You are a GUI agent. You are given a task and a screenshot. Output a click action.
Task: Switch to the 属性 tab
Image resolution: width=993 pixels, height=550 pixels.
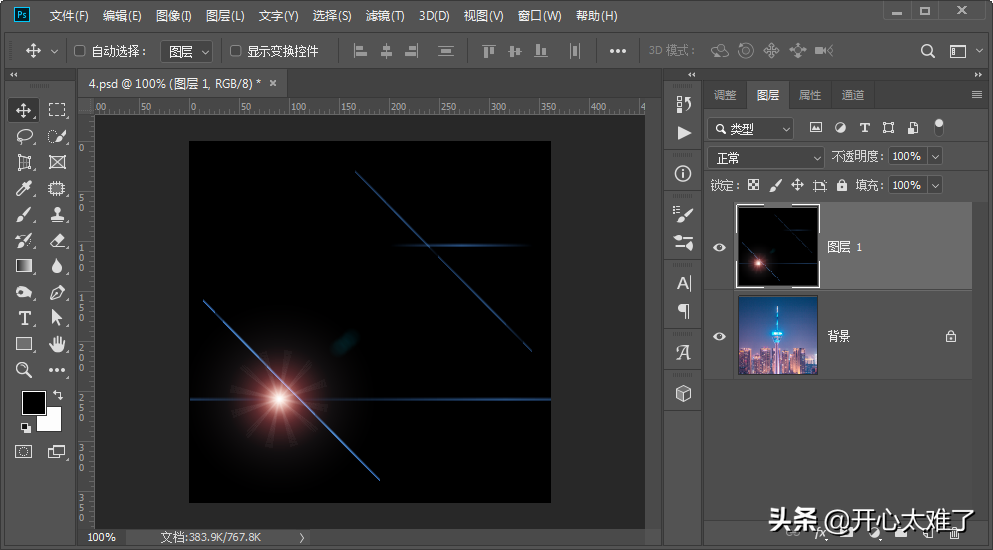809,95
